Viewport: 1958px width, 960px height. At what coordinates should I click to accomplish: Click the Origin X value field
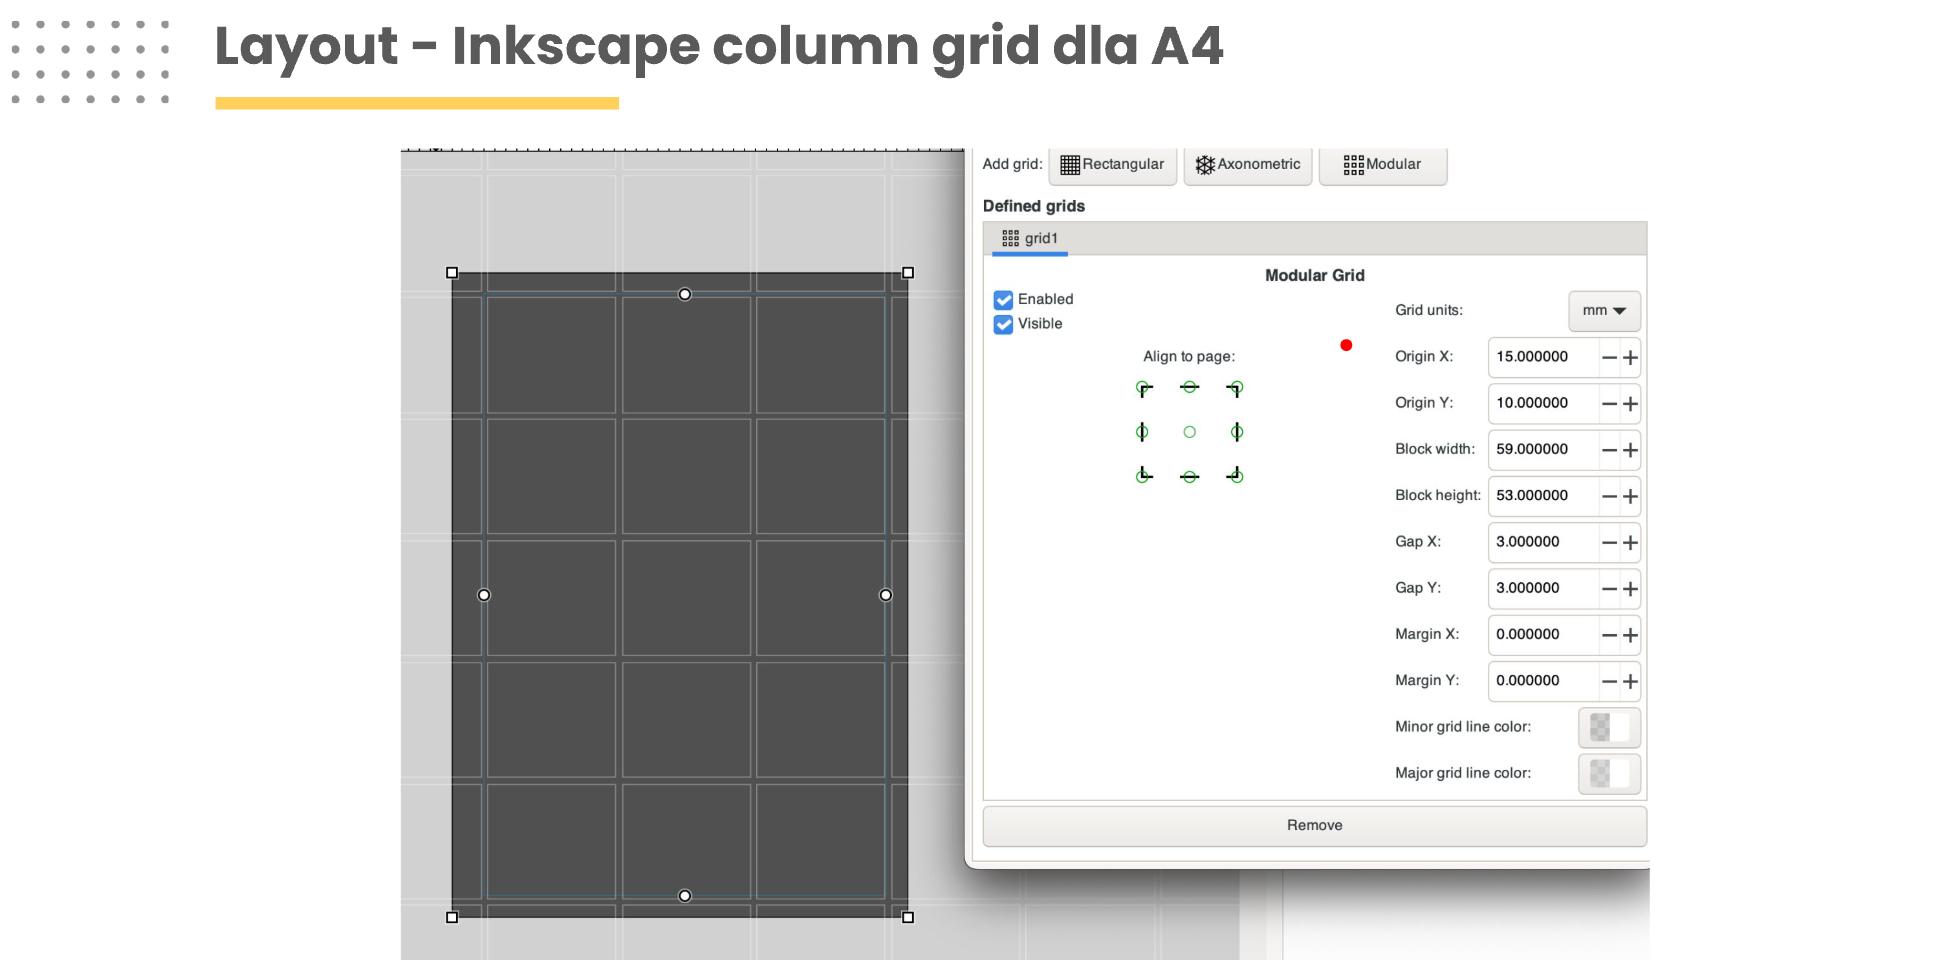click(1543, 357)
